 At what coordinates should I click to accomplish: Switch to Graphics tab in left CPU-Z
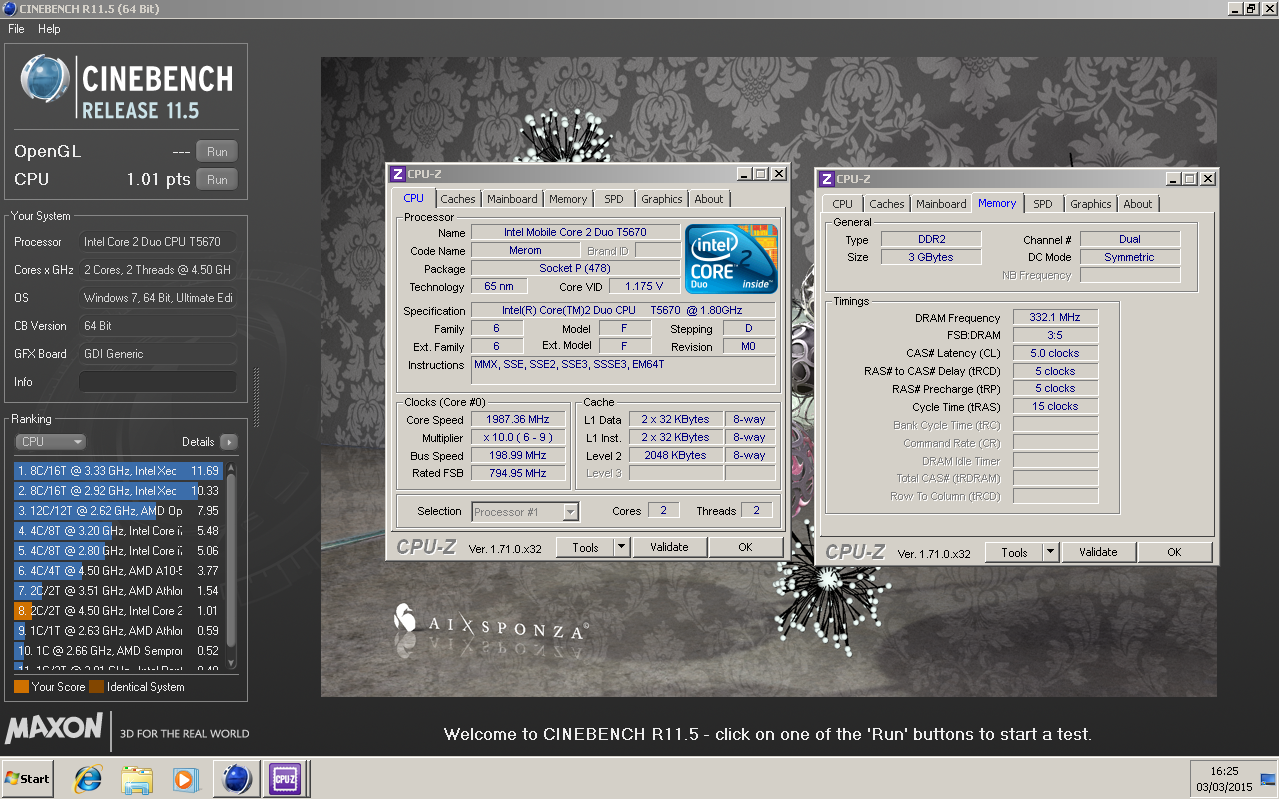662,199
